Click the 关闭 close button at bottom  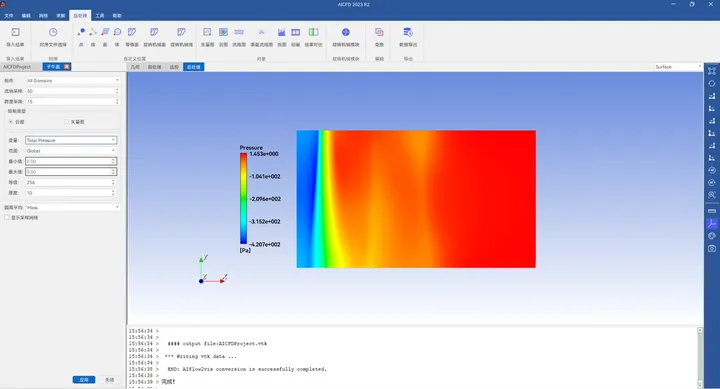pos(109,380)
